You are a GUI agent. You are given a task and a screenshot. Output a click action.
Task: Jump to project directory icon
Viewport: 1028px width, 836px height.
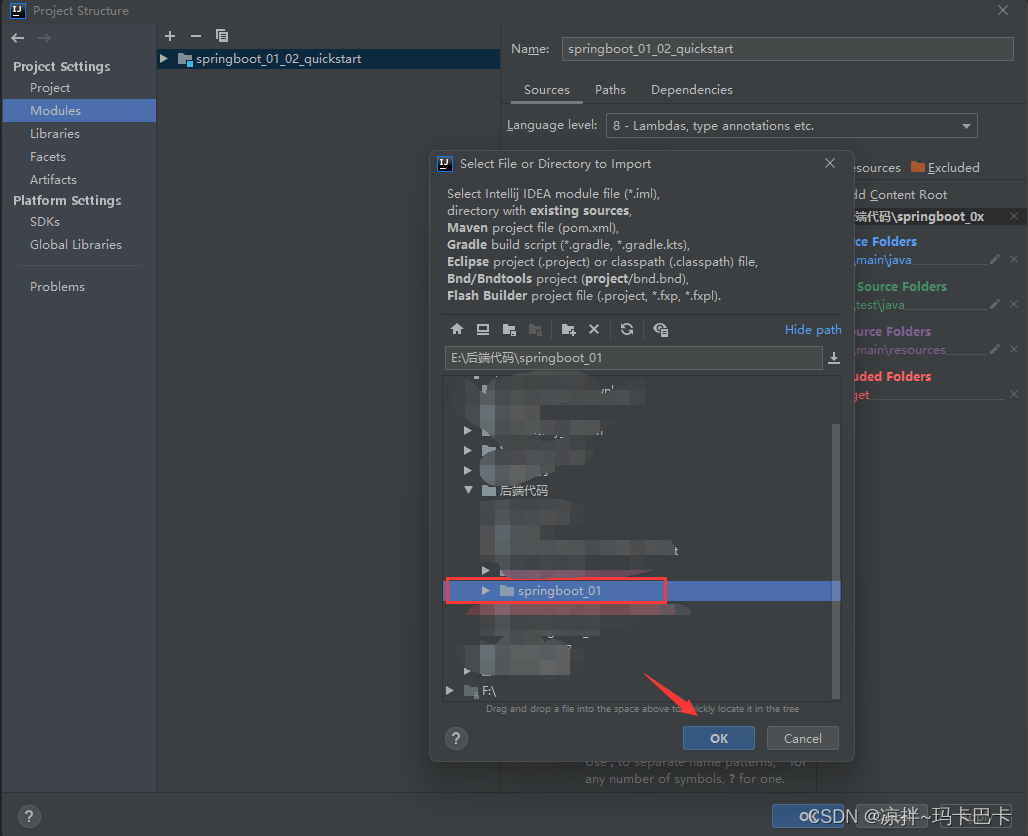click(509, 329)
